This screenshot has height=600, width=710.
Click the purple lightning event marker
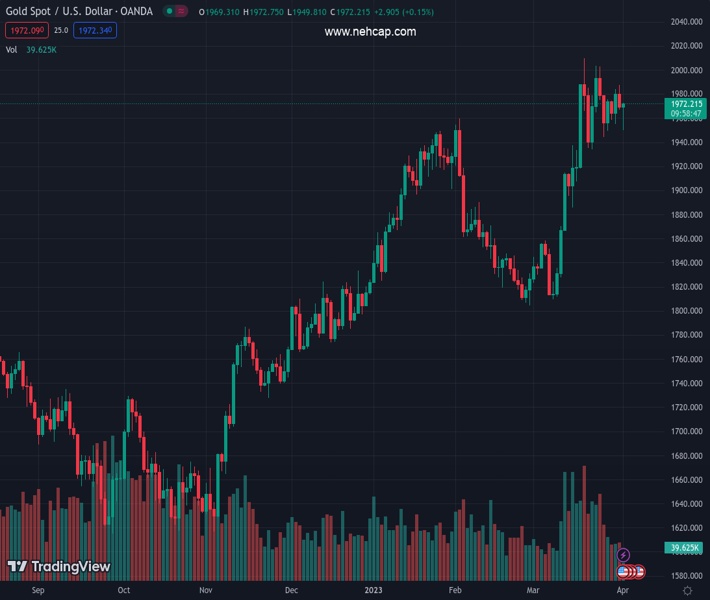pos(624,555)
